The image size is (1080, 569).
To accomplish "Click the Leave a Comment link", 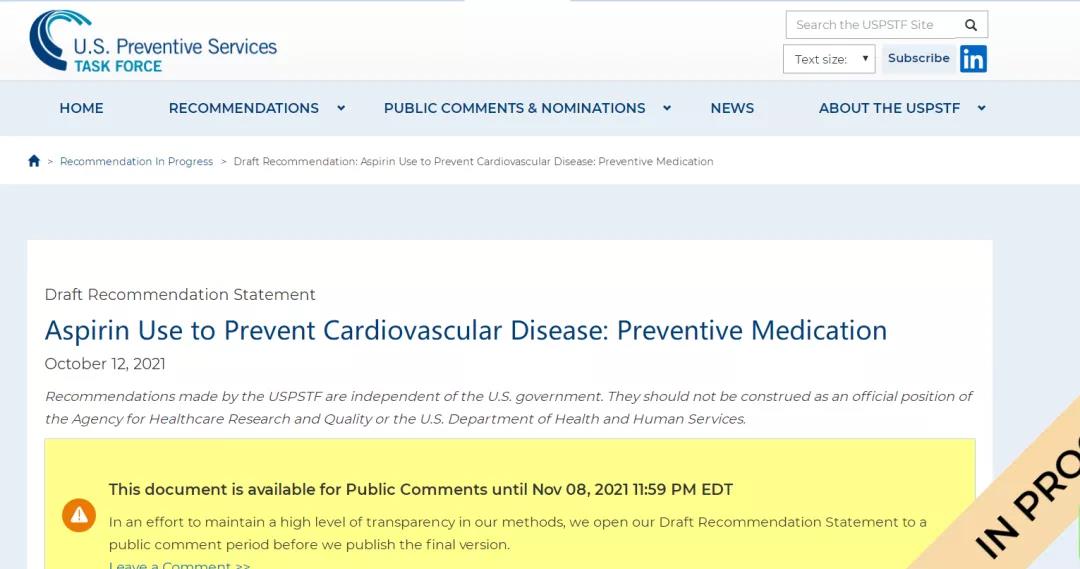I will [x=179, y=565].
